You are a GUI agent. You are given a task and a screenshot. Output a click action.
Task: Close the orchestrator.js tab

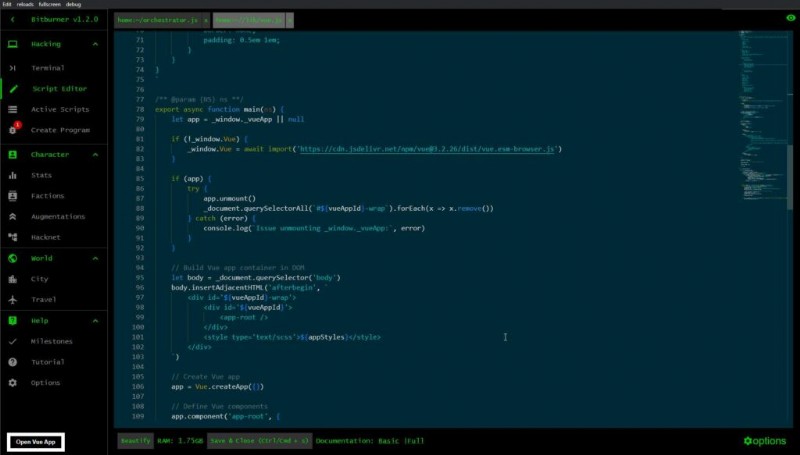pos(206,20)
